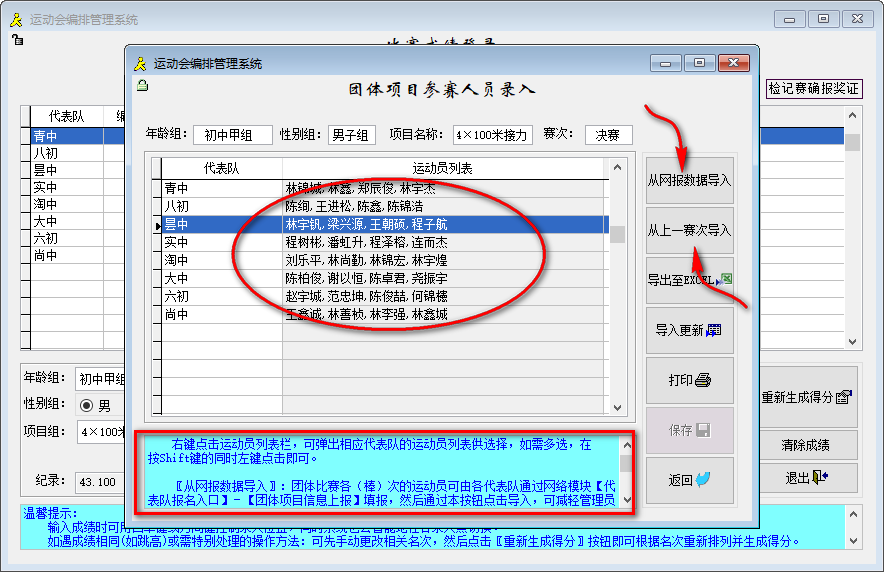Click the scroll-up arrow of athlete table
The width and height of the screenshot is (884, 572).
[x=618, y=164]
